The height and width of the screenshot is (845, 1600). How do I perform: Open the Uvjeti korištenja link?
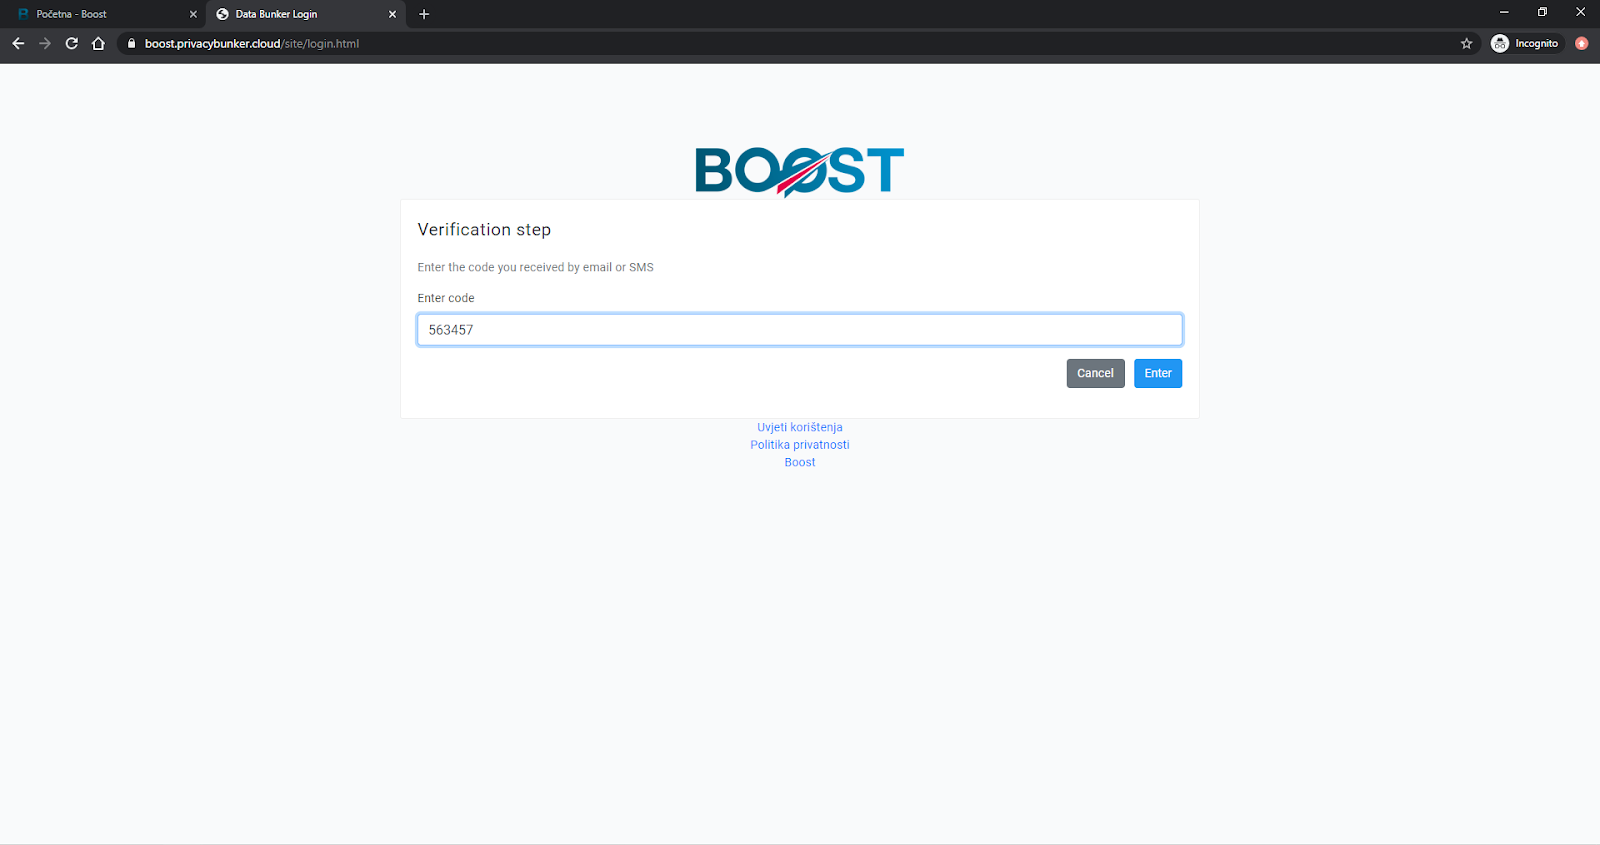(x=800, y=427)
